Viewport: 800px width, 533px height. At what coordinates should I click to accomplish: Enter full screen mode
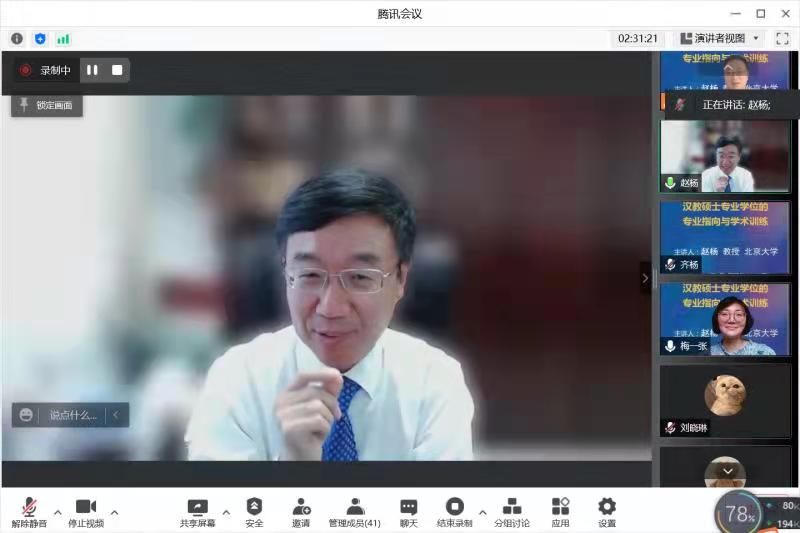pyautogui.click(x=782, y=38)
